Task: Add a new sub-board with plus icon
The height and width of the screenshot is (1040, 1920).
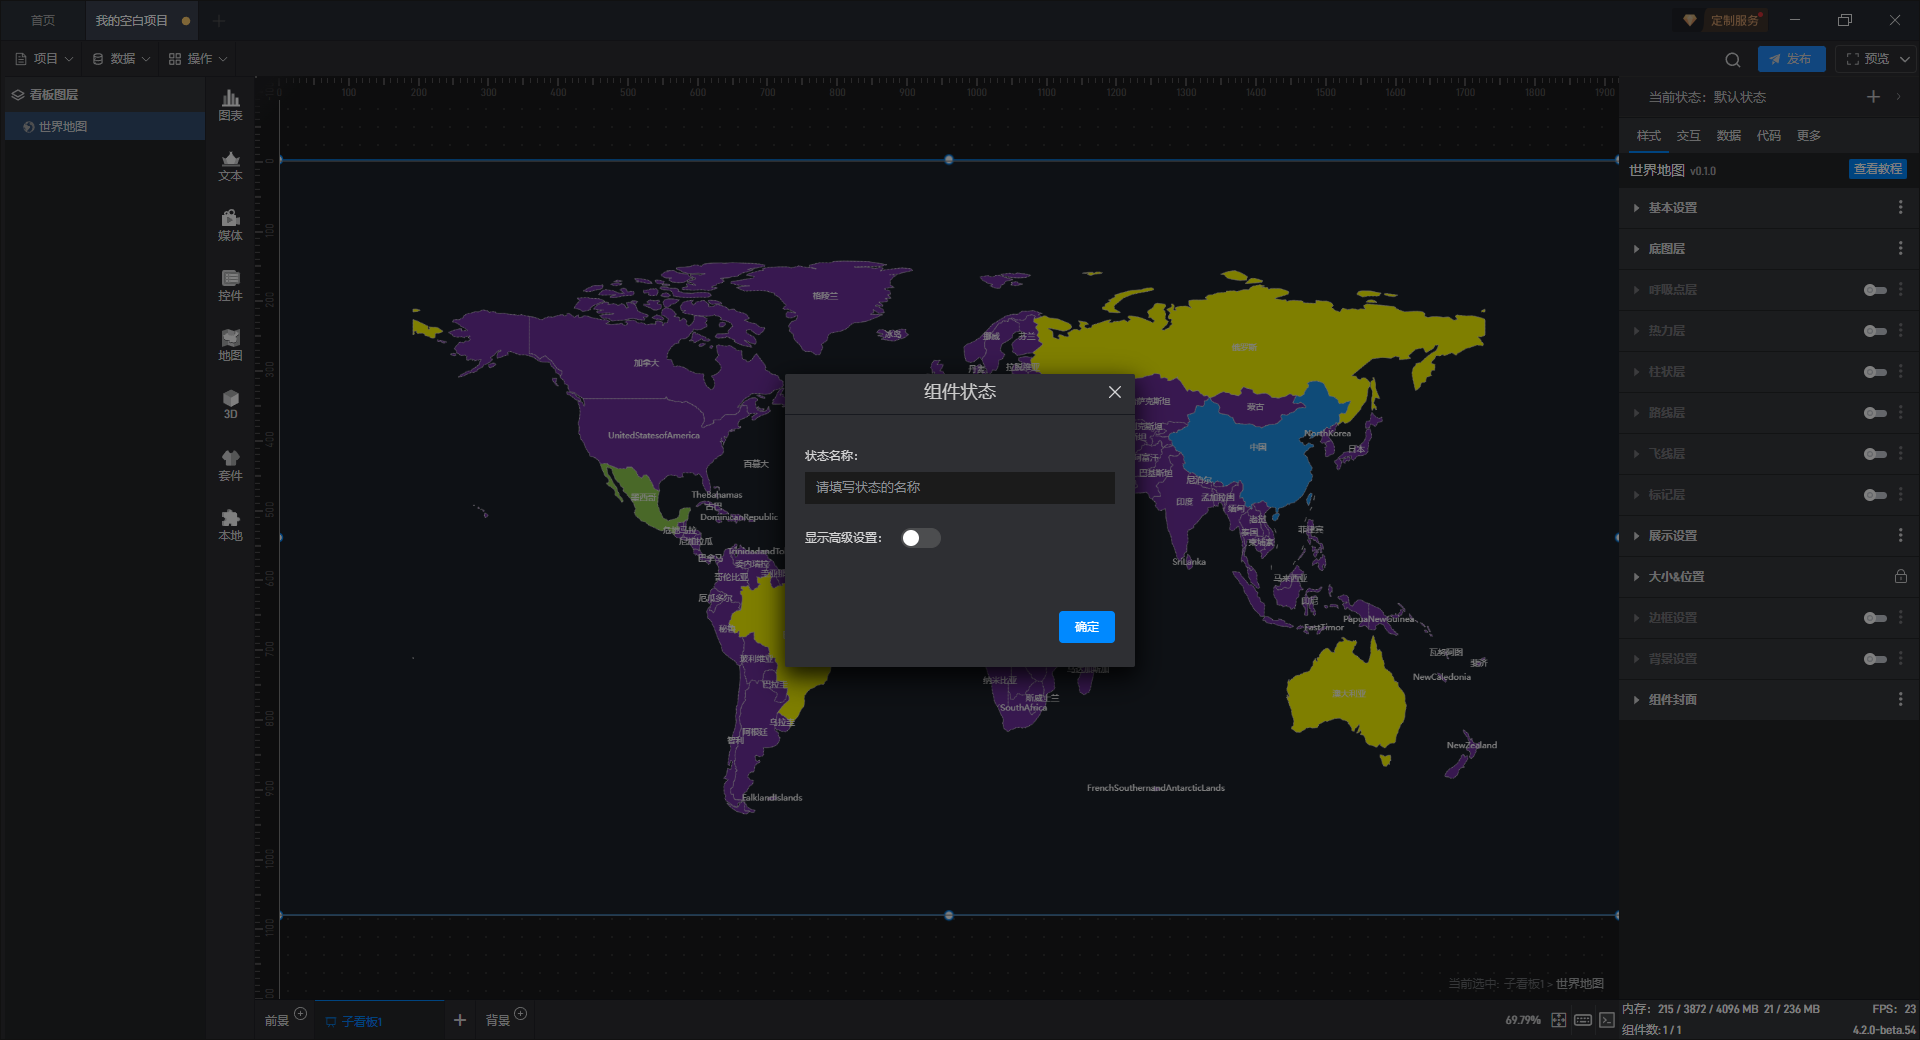Action: 460,1020
